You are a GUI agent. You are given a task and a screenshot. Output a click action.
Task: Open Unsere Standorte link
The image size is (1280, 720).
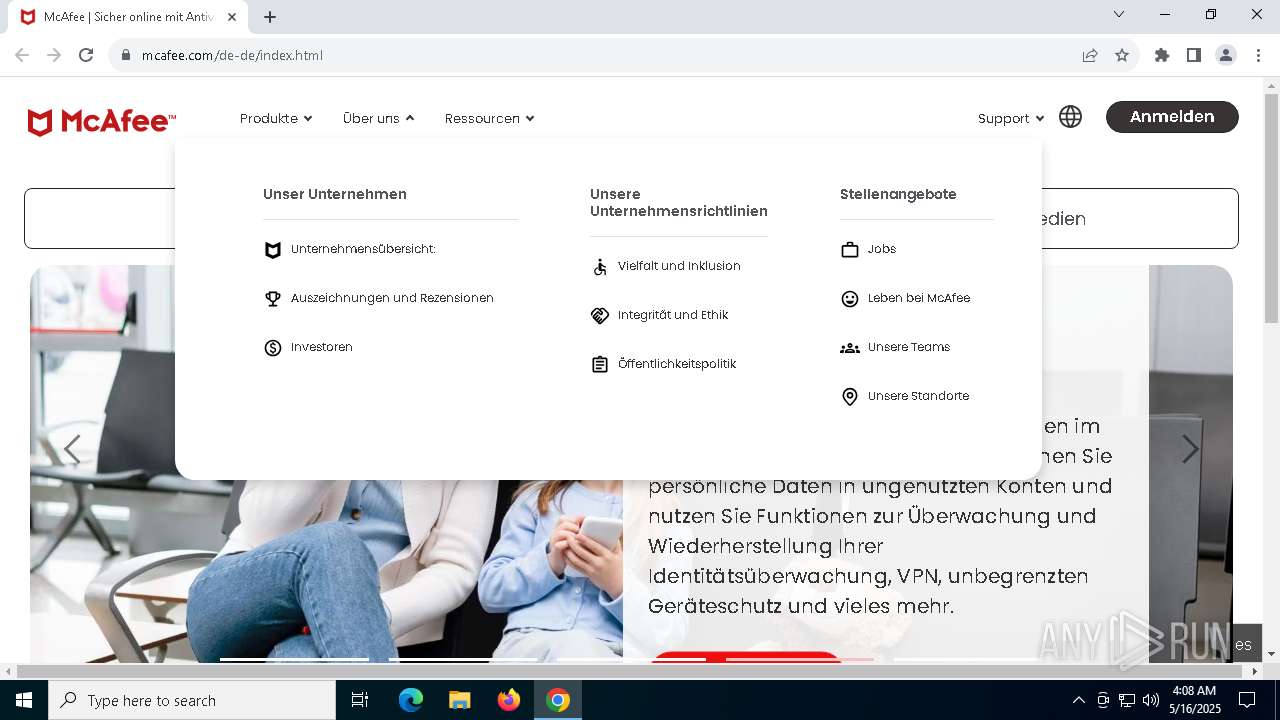tap(918, 396)
